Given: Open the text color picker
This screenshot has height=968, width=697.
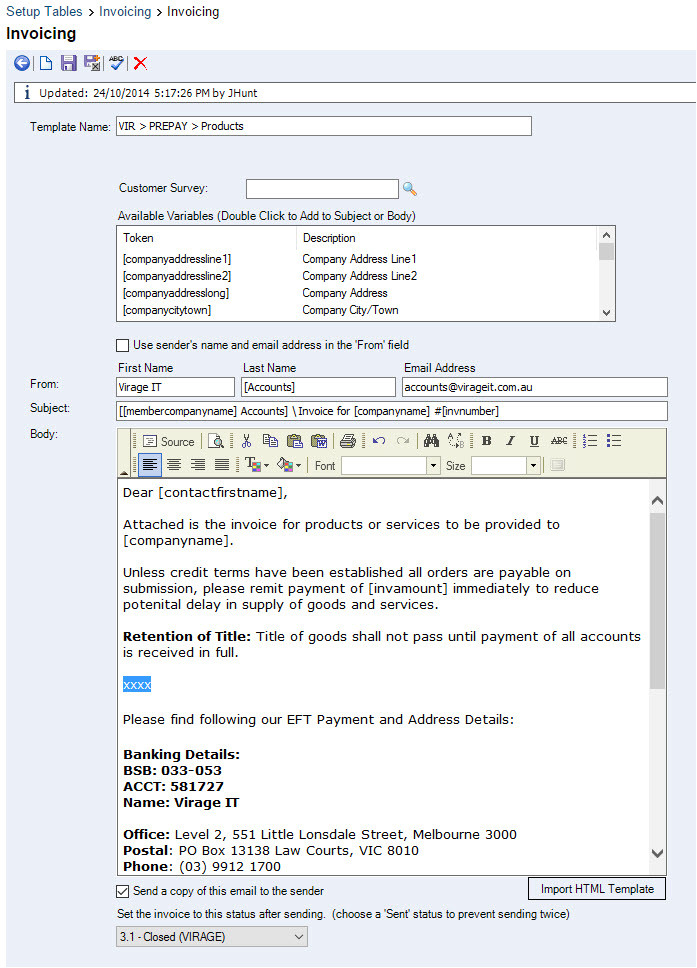Looking at the screenshot, I should click(257, 466).
